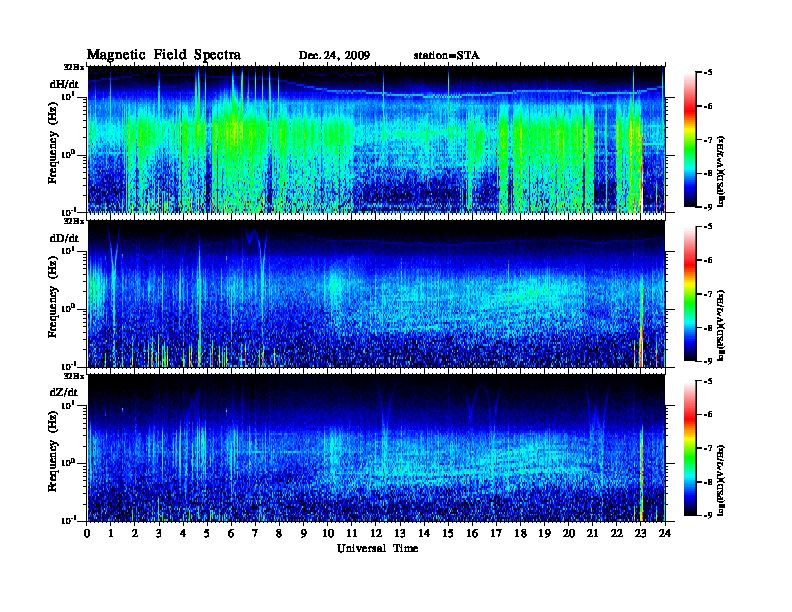Viewport: 792px width, 612px height.
Task: Click inside the dD/dt spectrogram panel
Action: click(376, 294)
